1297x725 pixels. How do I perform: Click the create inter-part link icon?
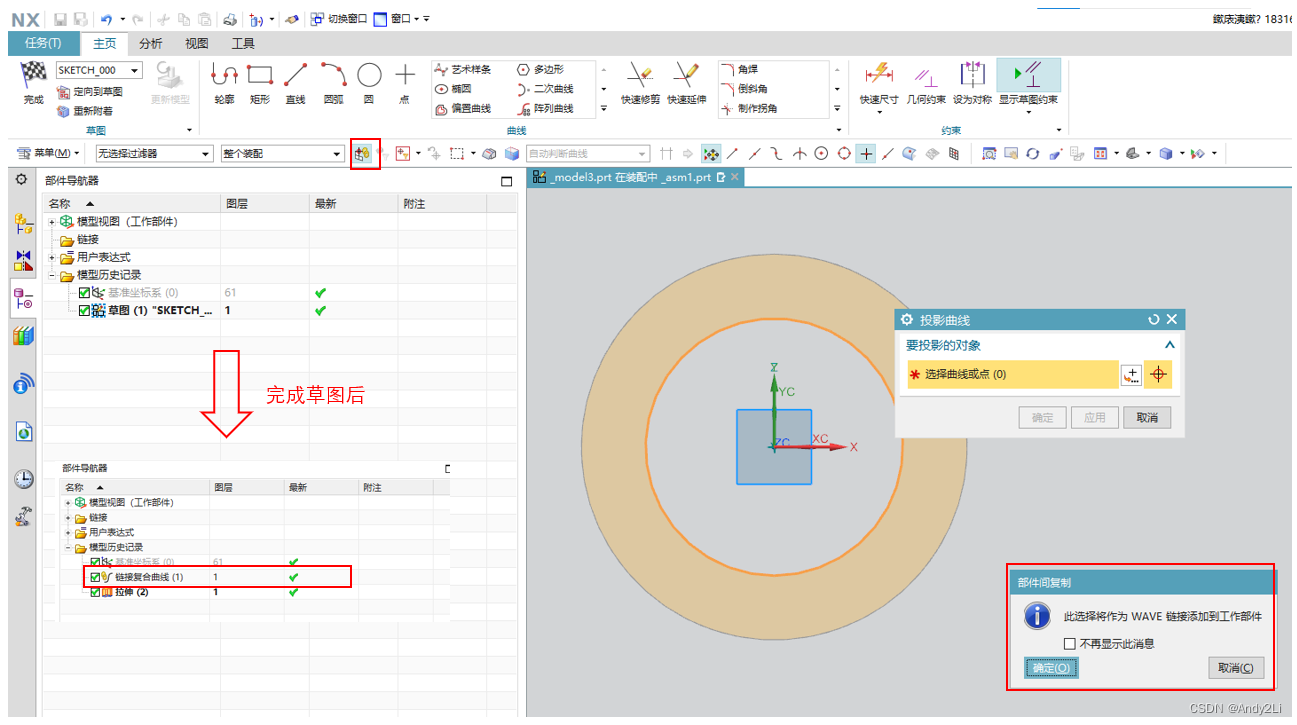coord(364,154)
